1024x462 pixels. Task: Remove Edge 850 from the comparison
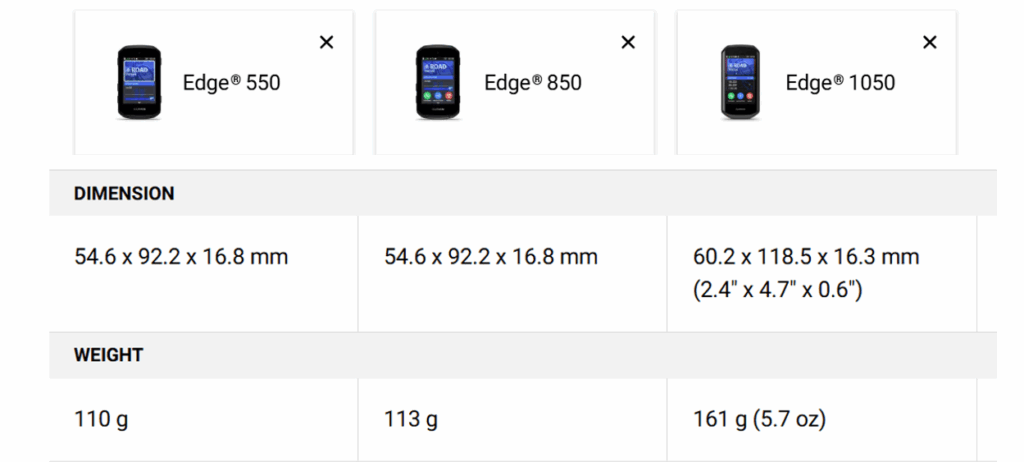[x=628, y=42]
